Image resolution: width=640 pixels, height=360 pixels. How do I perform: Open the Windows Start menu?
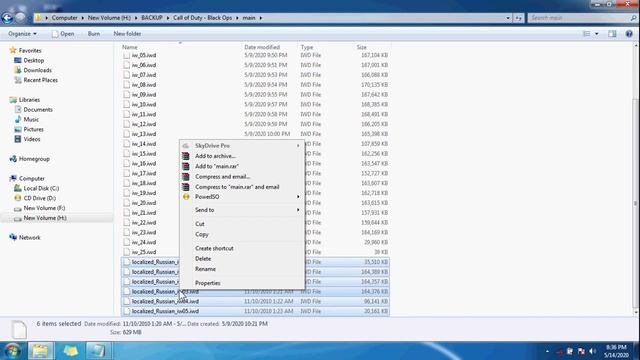(x=13, y=351)
